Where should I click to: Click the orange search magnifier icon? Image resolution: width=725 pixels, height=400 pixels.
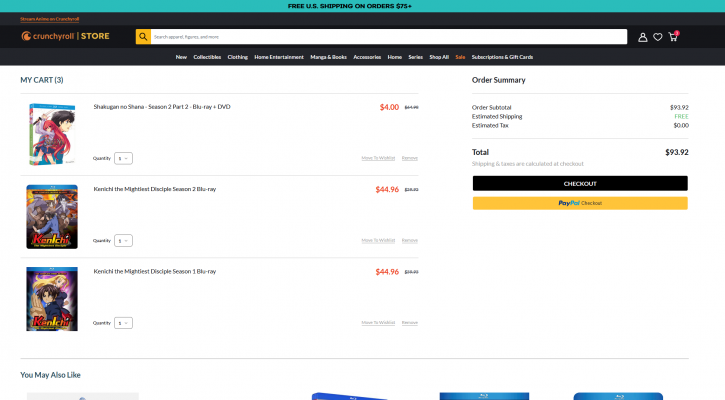(x=143, y=37)
